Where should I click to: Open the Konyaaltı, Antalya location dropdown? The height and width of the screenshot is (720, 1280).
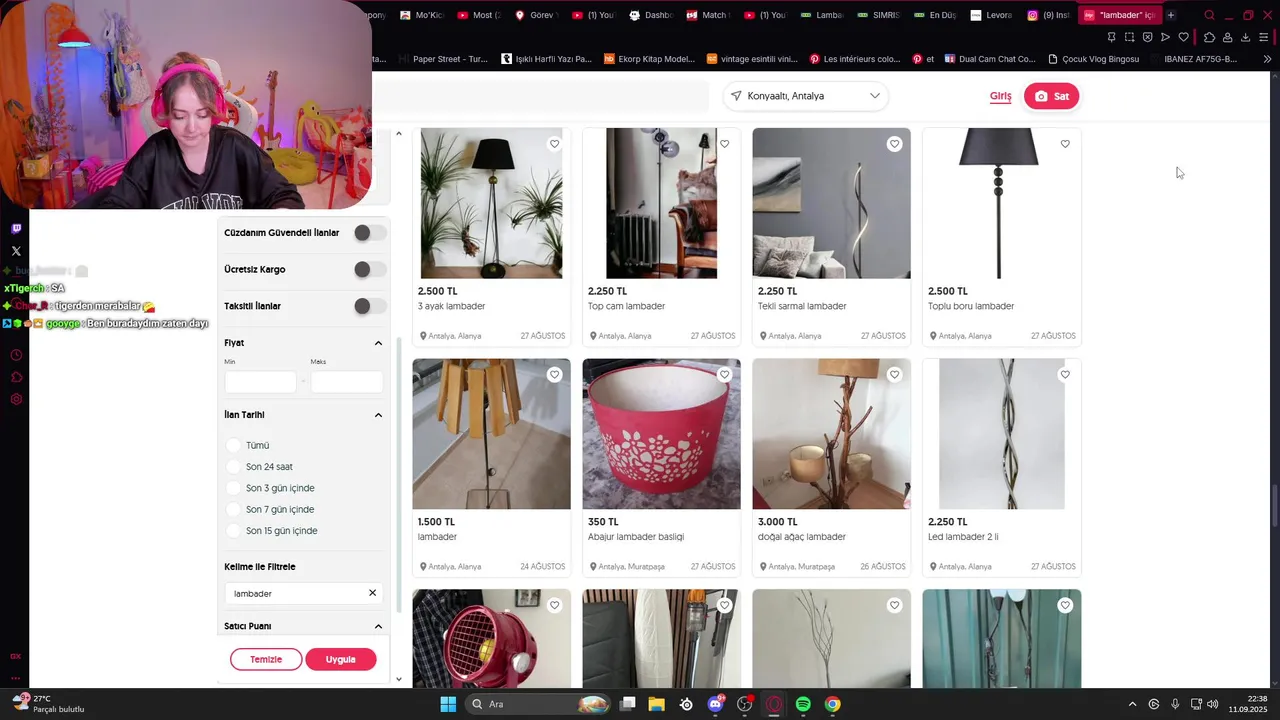tap(805, 96)
